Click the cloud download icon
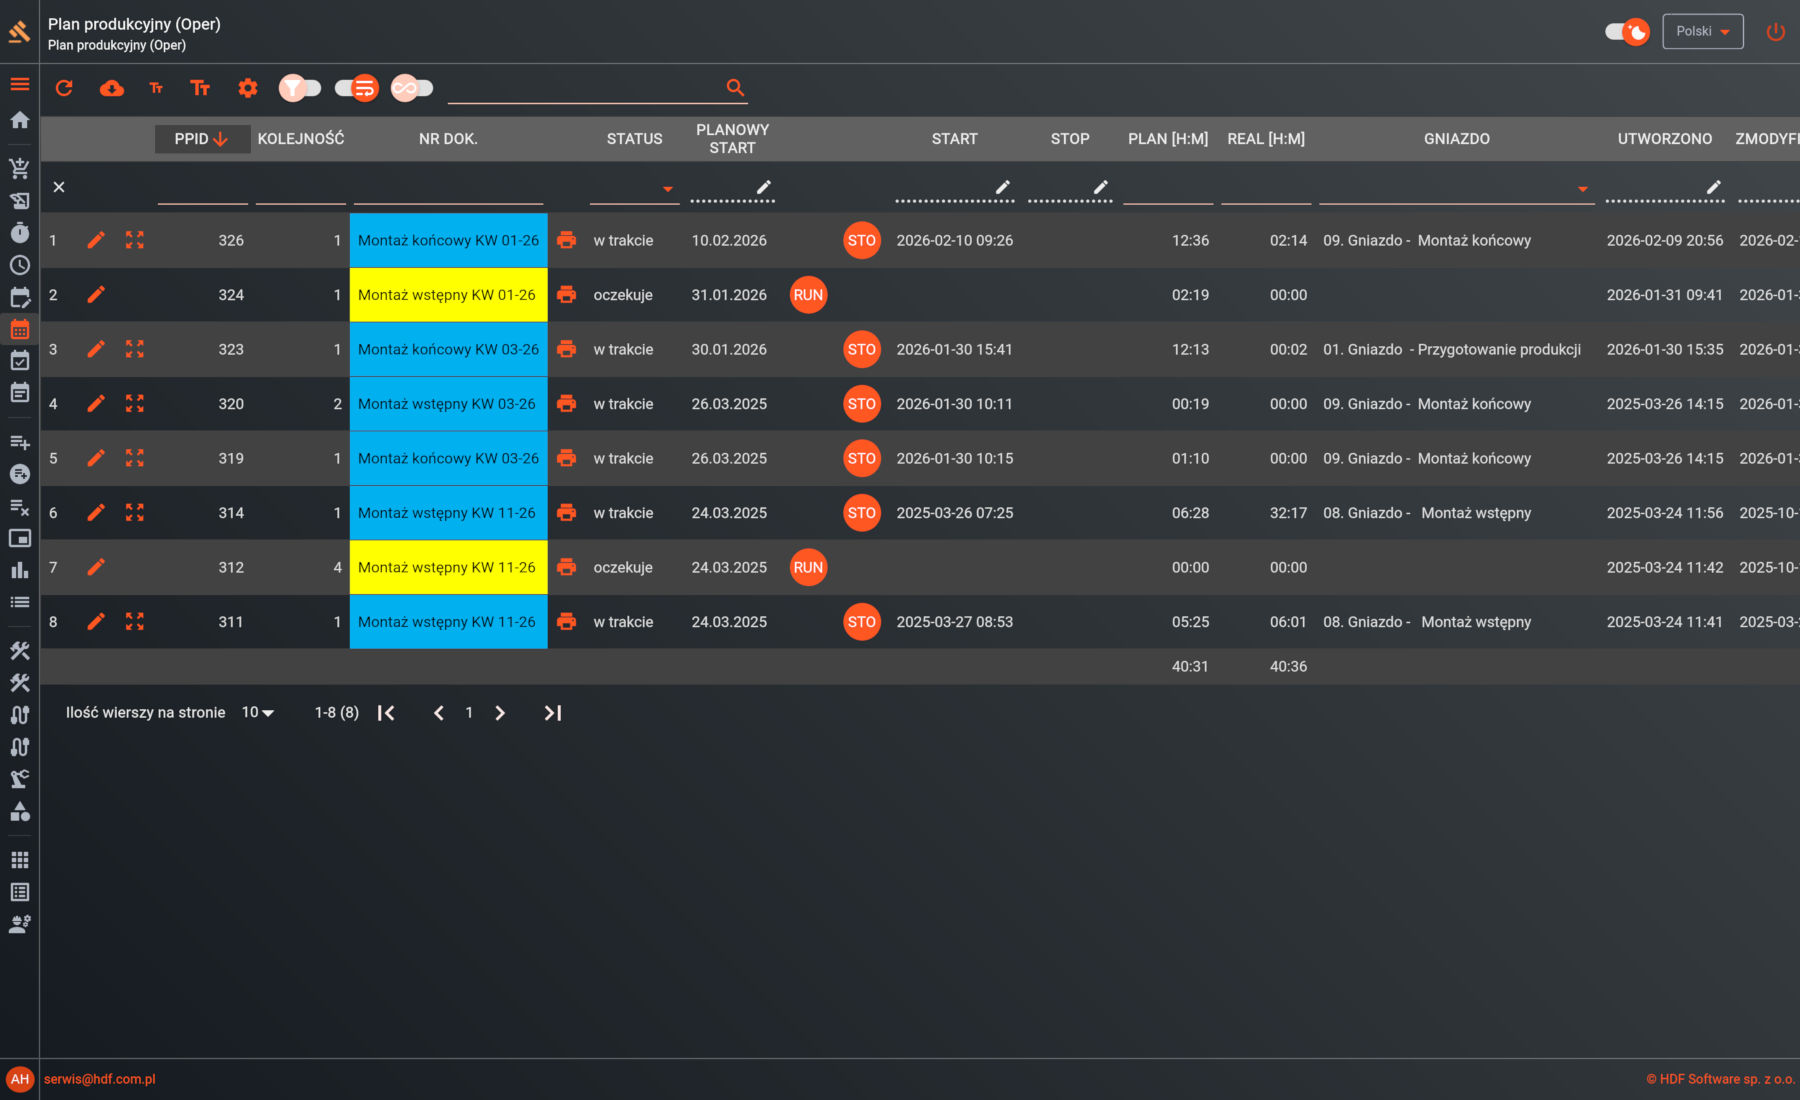Screen dimensions: 1800x1100 (x=112, y=88)
